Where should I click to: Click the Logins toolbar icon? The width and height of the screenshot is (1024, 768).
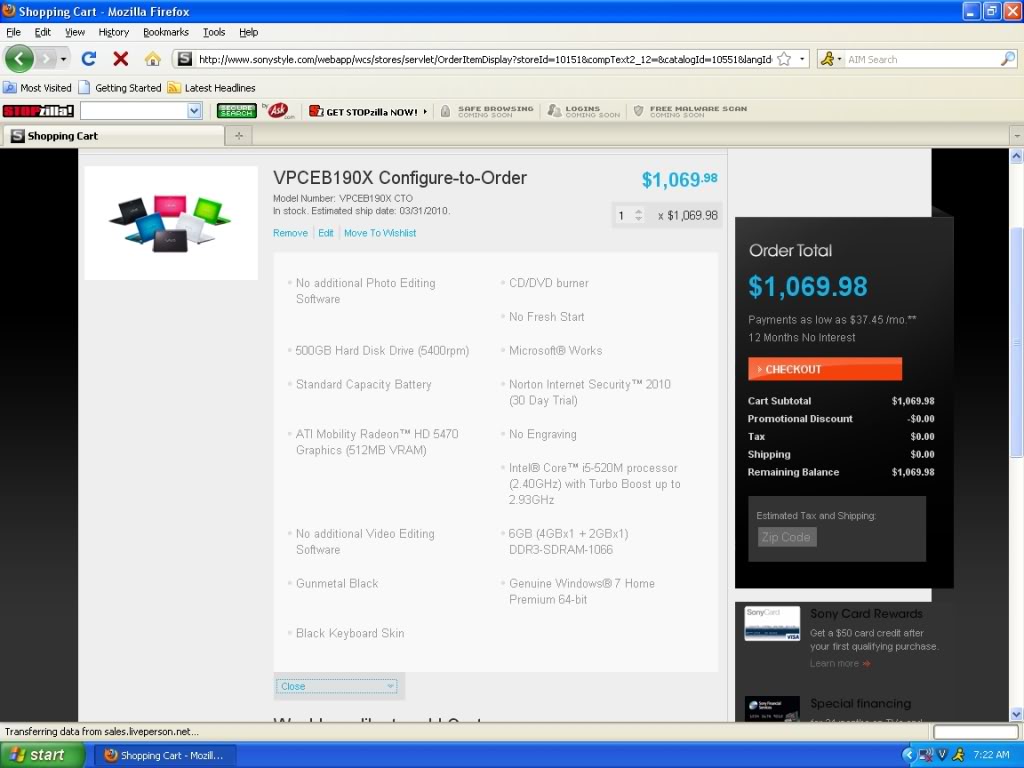coord(554,112)
